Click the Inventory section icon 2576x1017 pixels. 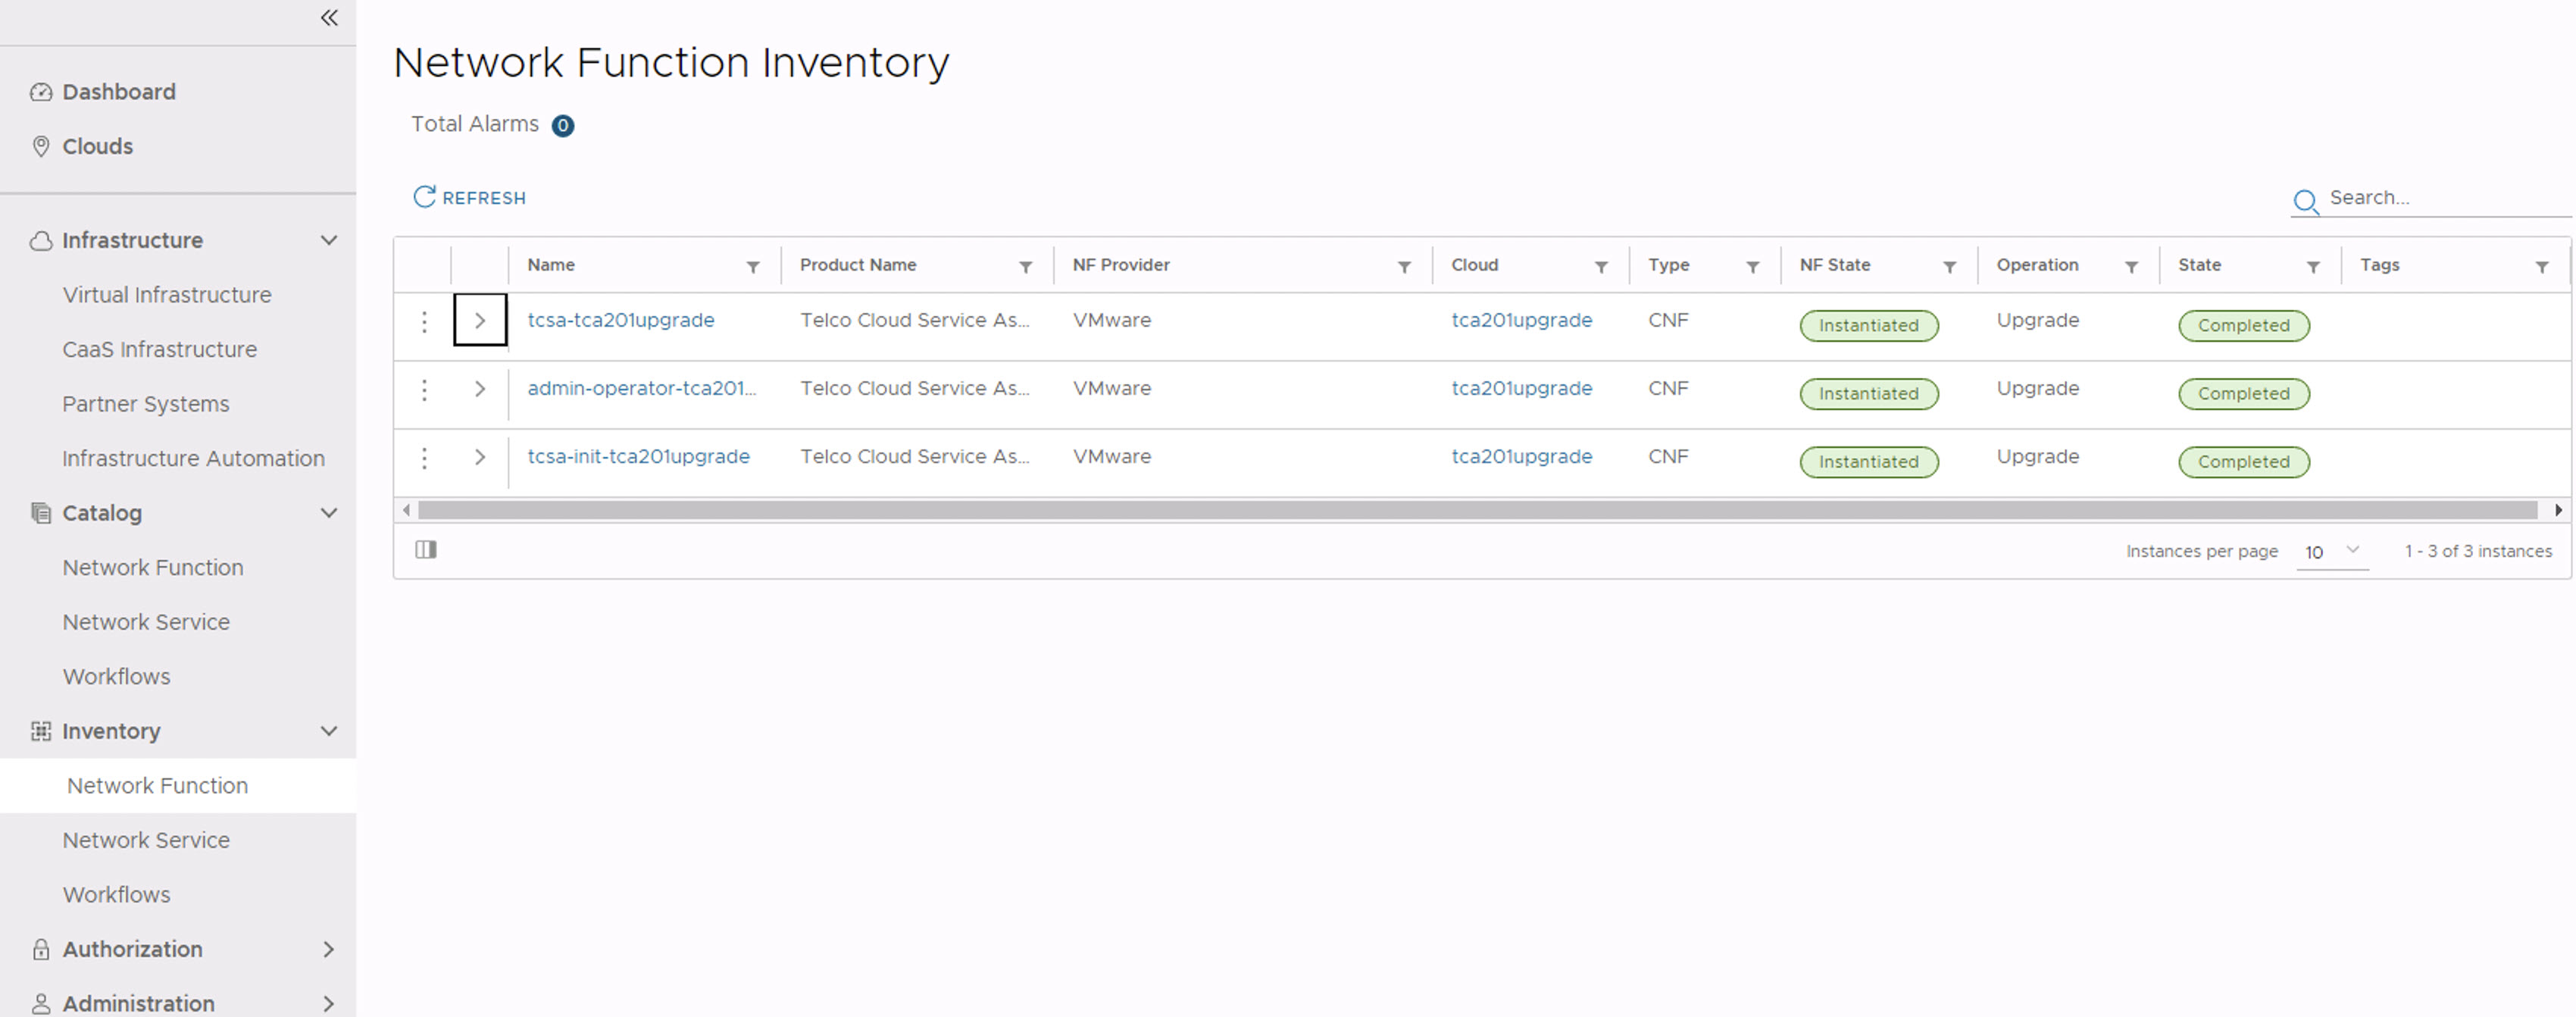pyautogui.click(x=36, y=730)
